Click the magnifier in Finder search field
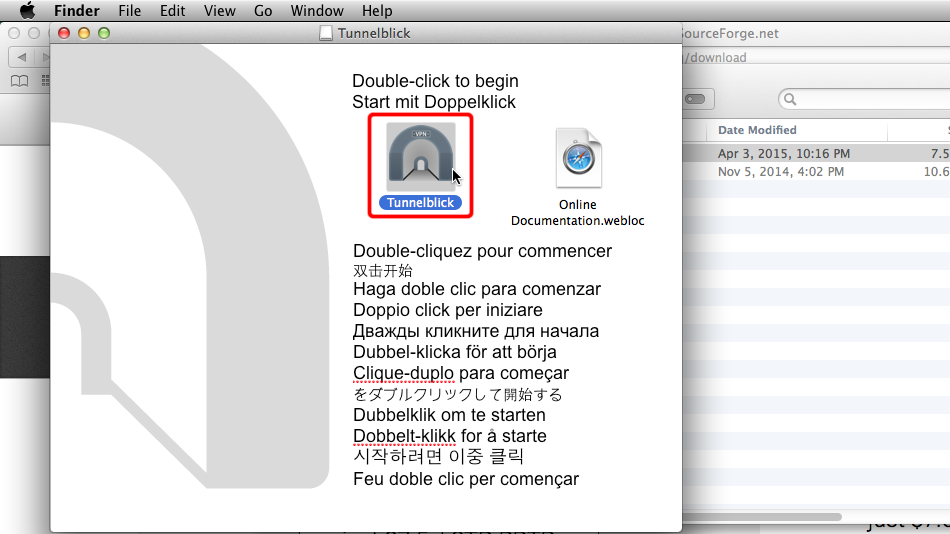The height and width of the screenshot is (534, 950). [x=790, y=99]
